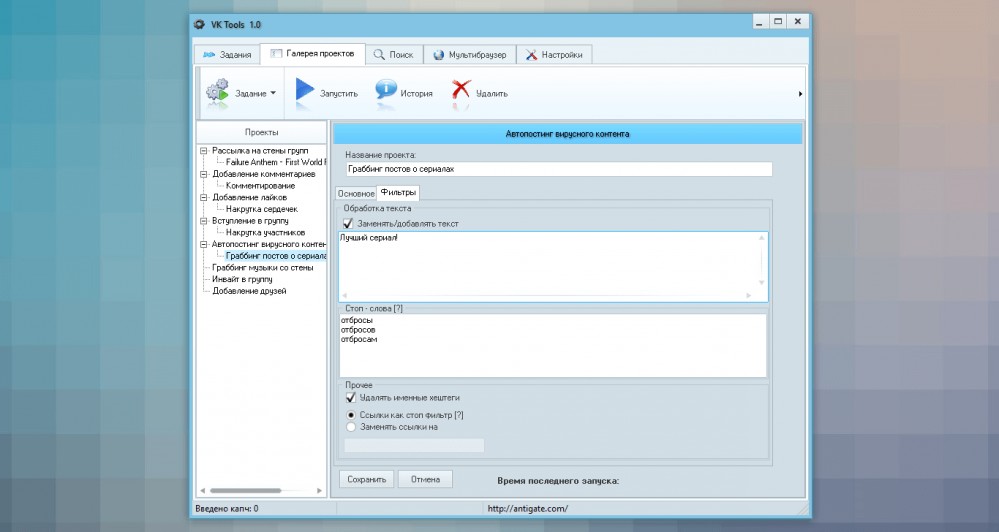Collapse Добавление комментариев node

204,174
